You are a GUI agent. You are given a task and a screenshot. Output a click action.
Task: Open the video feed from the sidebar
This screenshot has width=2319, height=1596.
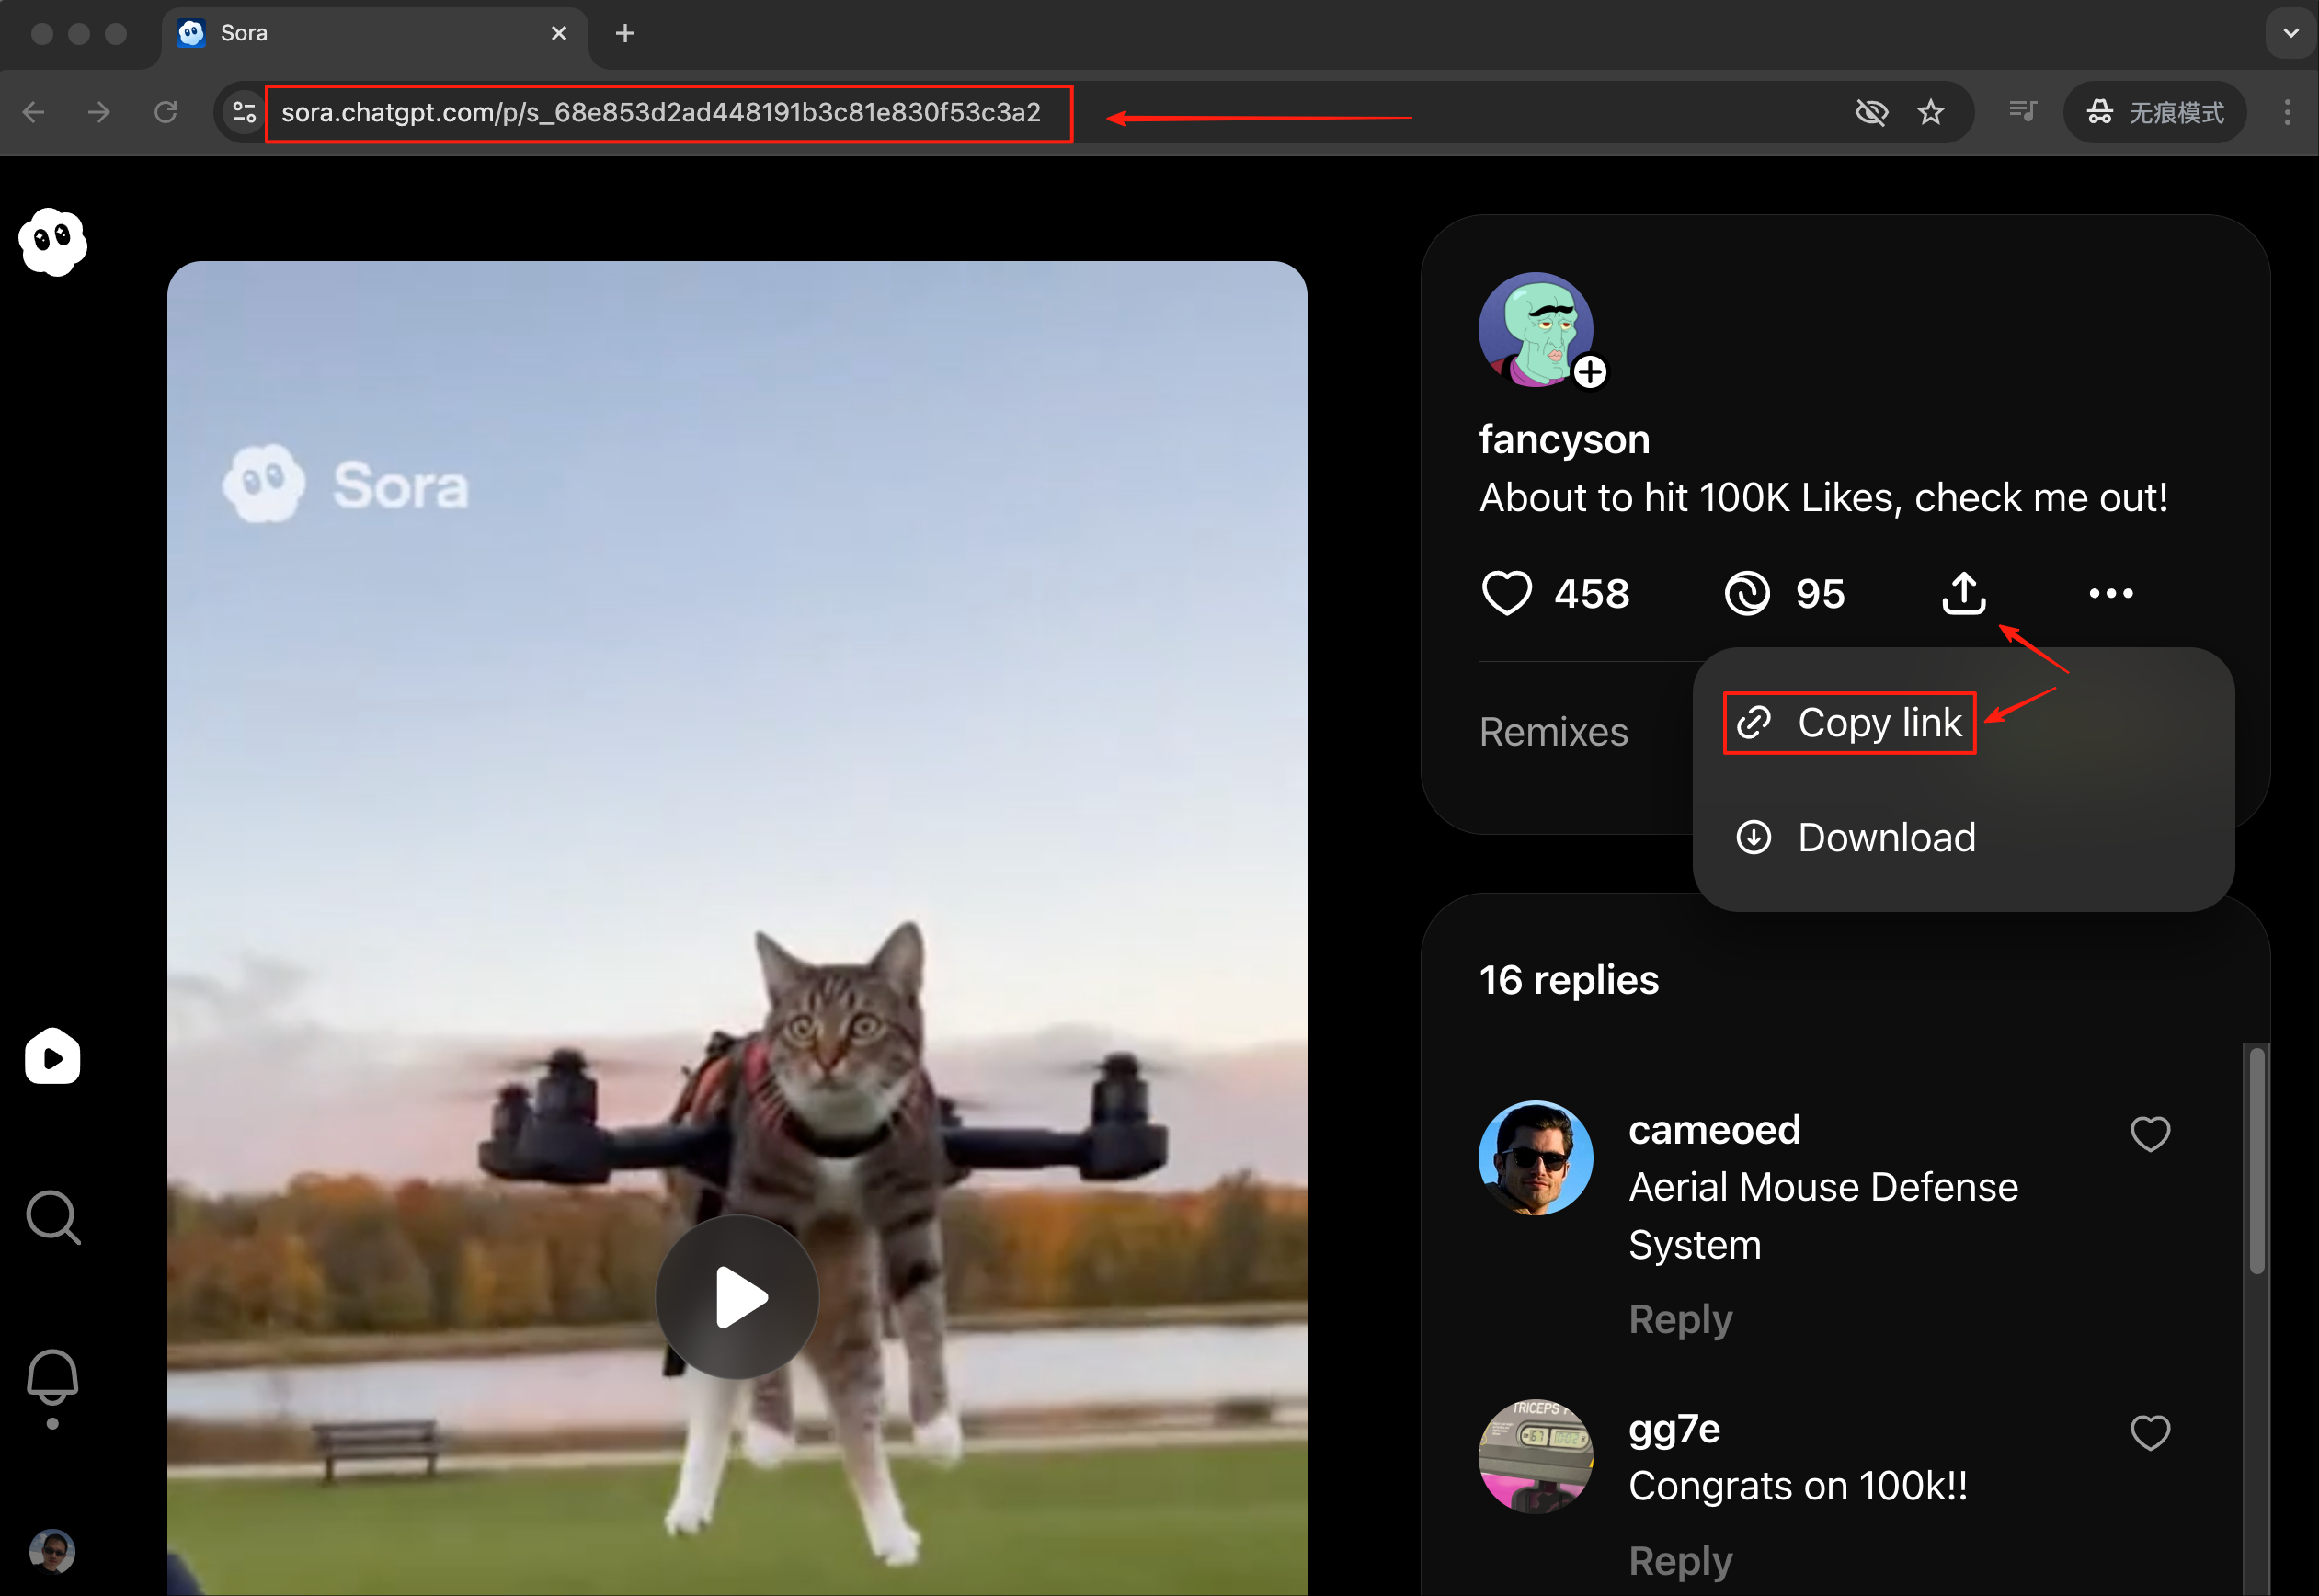[52, 1057]
